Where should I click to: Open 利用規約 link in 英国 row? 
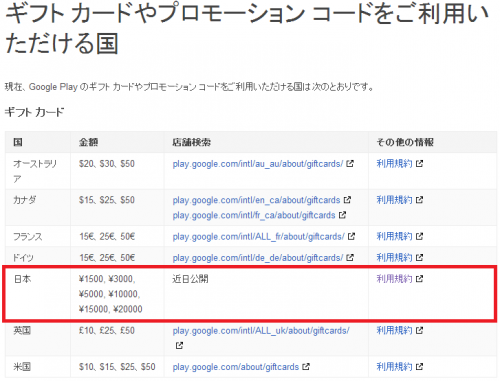394,330
